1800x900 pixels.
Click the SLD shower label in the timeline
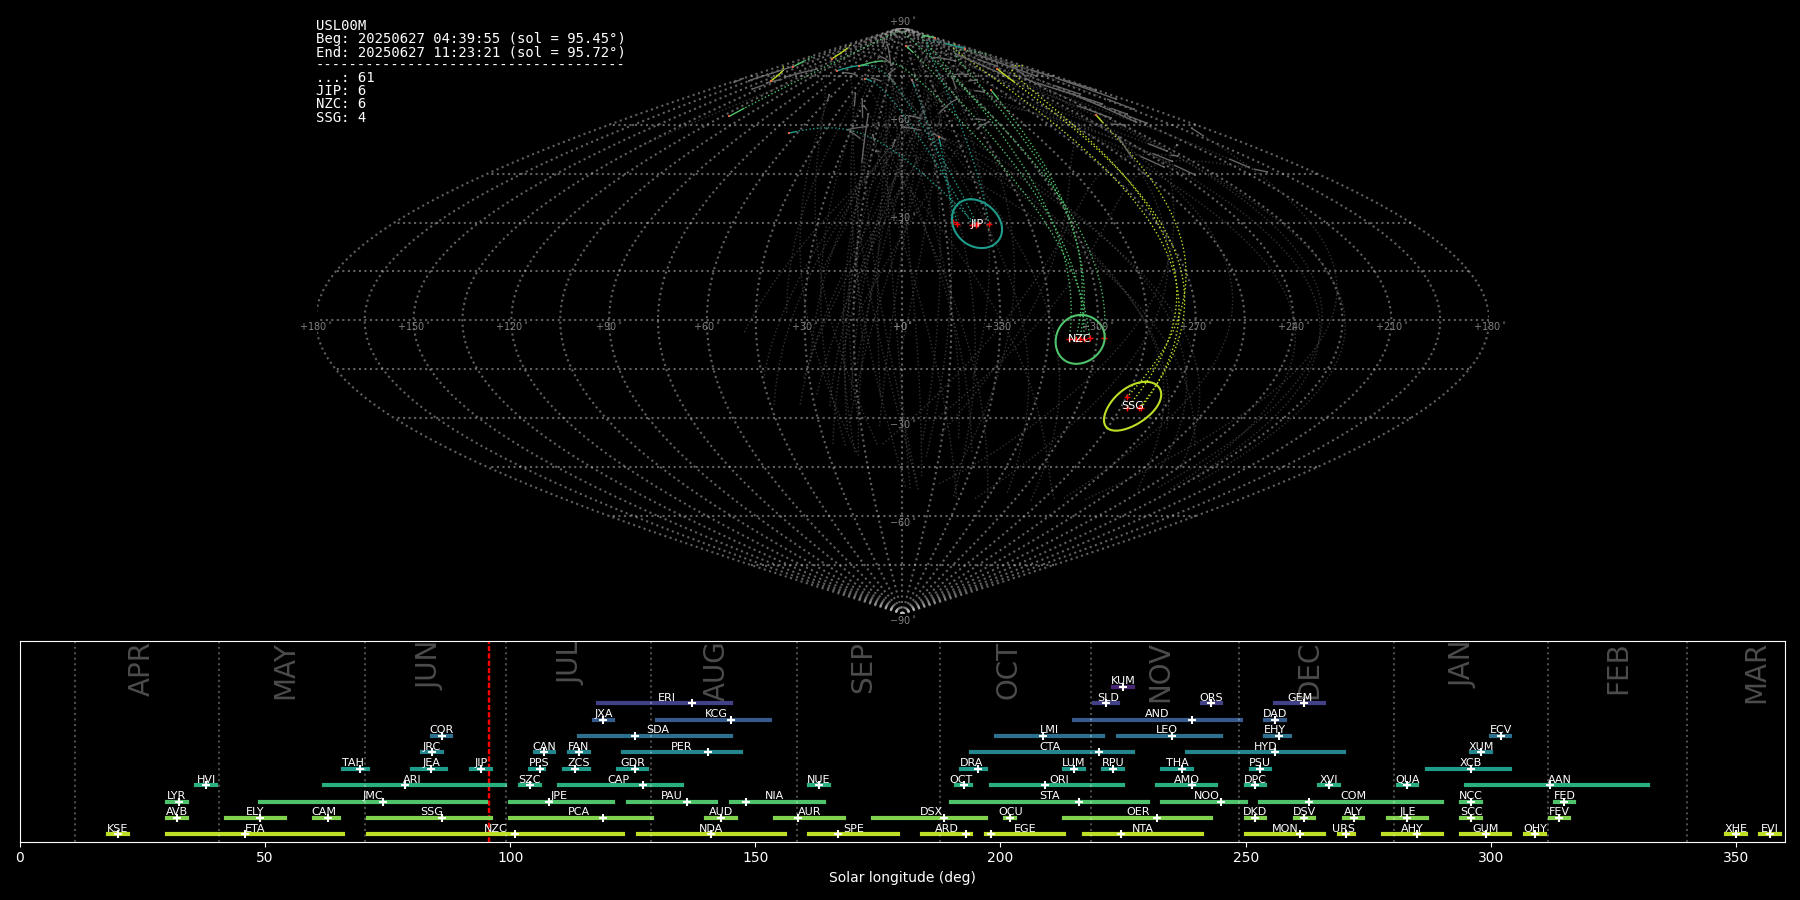point(1108,698)
